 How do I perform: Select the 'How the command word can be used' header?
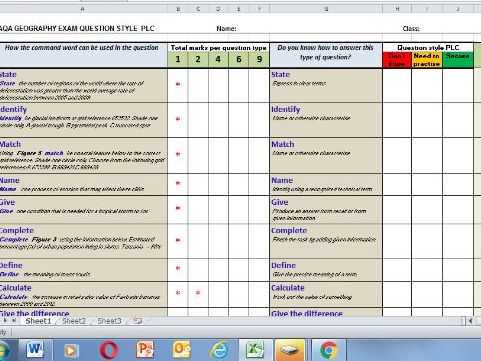point(83,55)
